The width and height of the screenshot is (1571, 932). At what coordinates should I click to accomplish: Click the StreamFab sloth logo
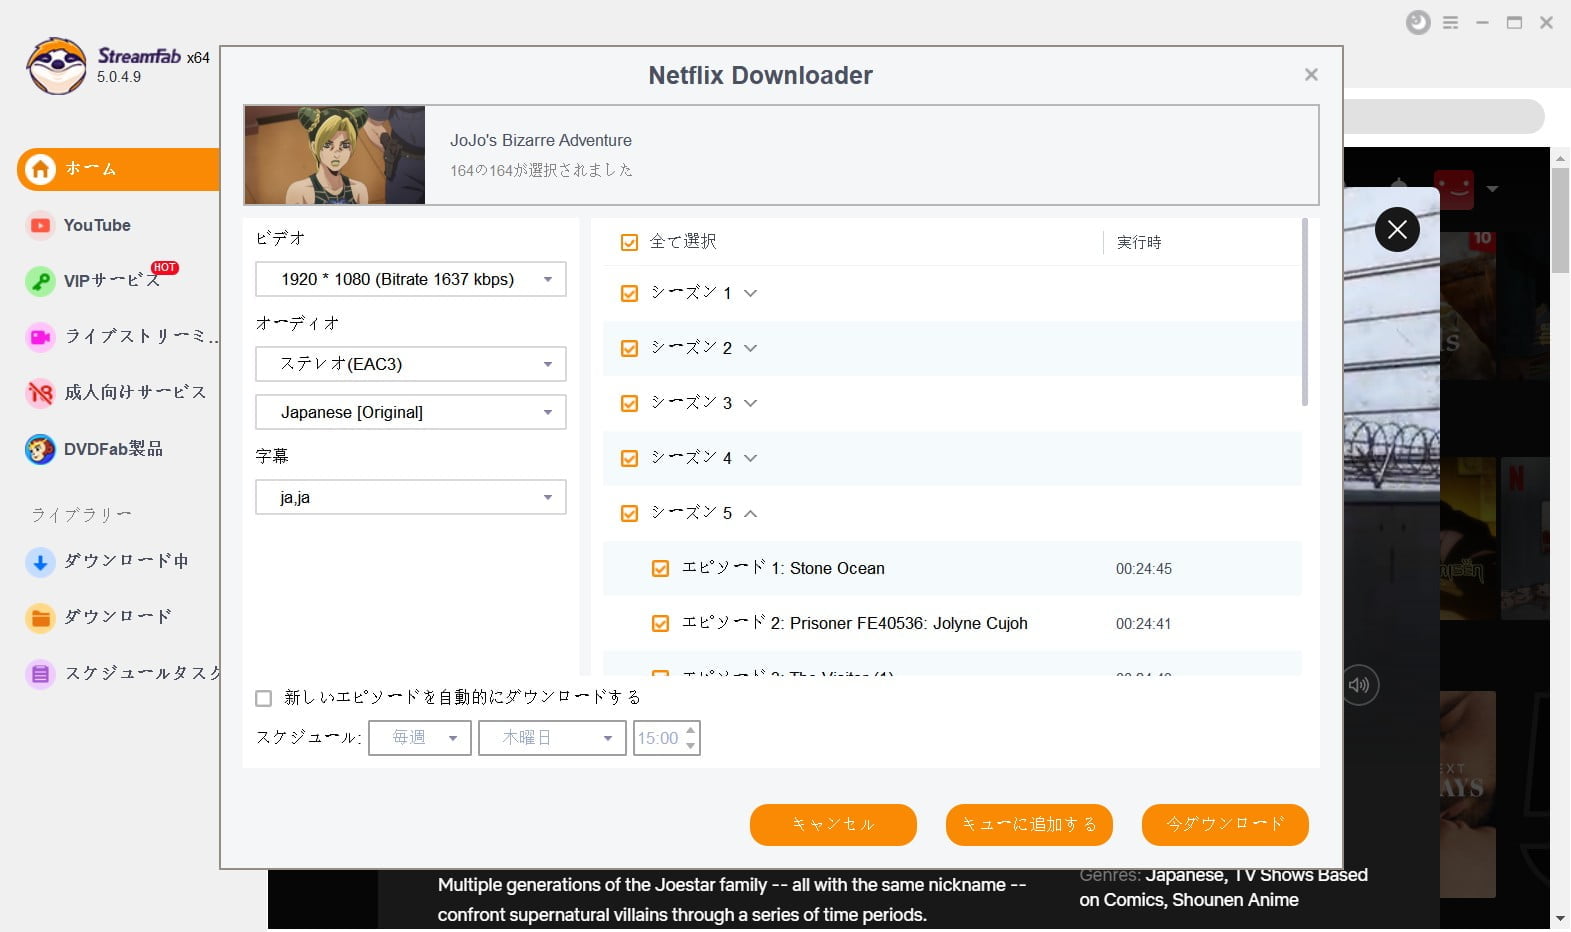[56, 66]
